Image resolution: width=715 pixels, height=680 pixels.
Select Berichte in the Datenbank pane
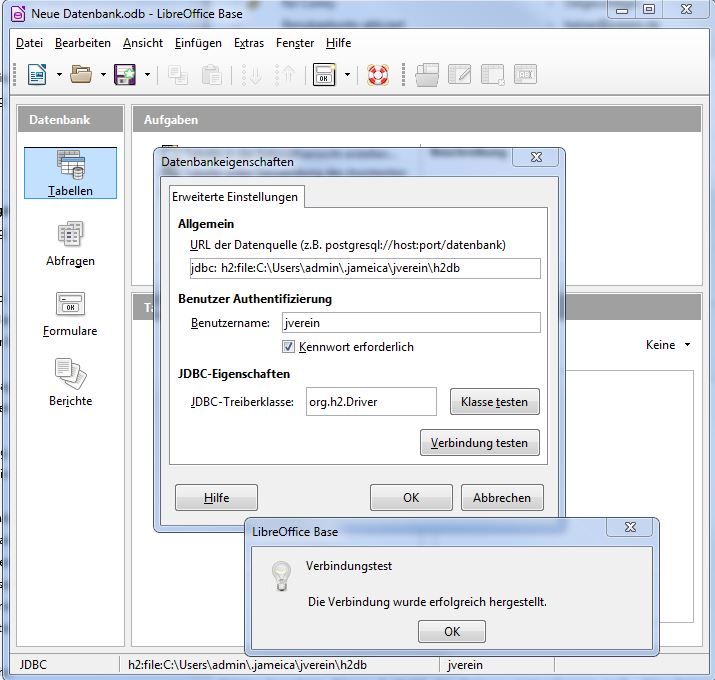[70, 382]
